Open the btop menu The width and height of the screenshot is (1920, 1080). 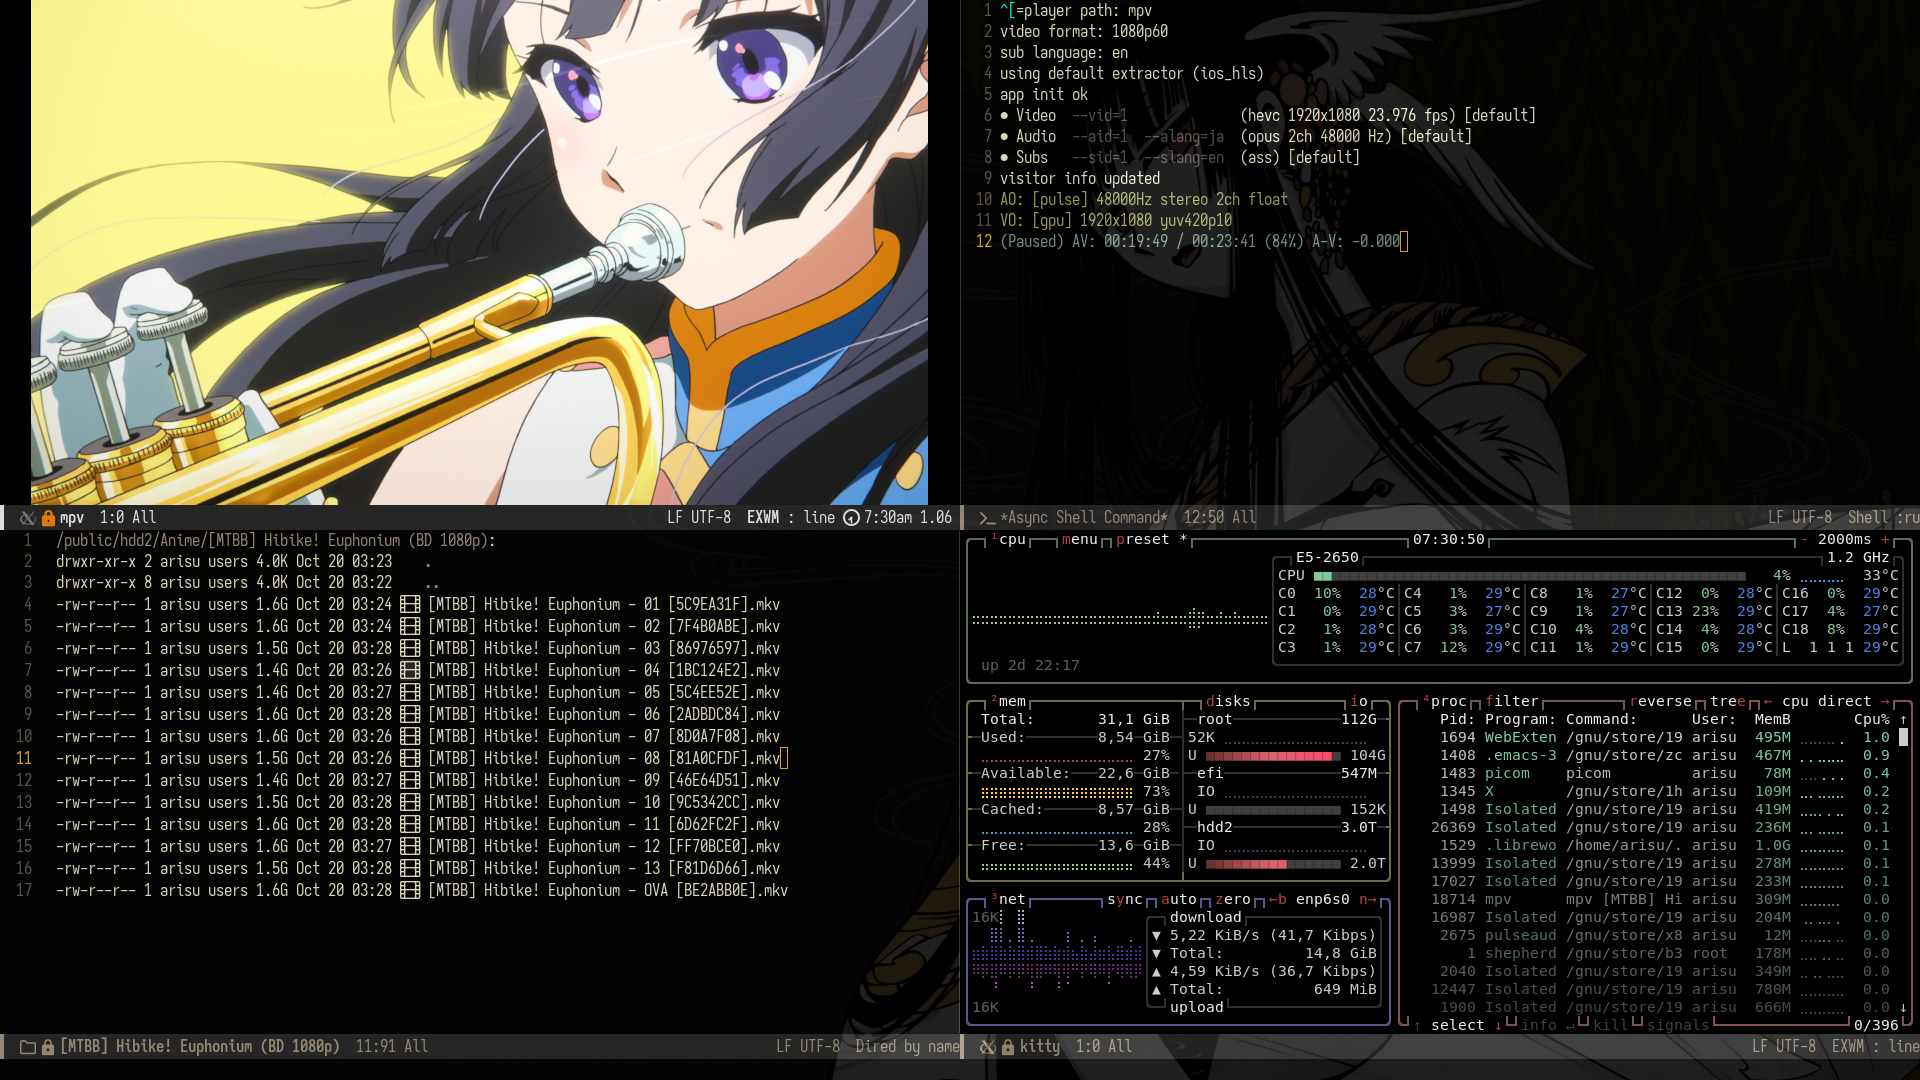1079,540
